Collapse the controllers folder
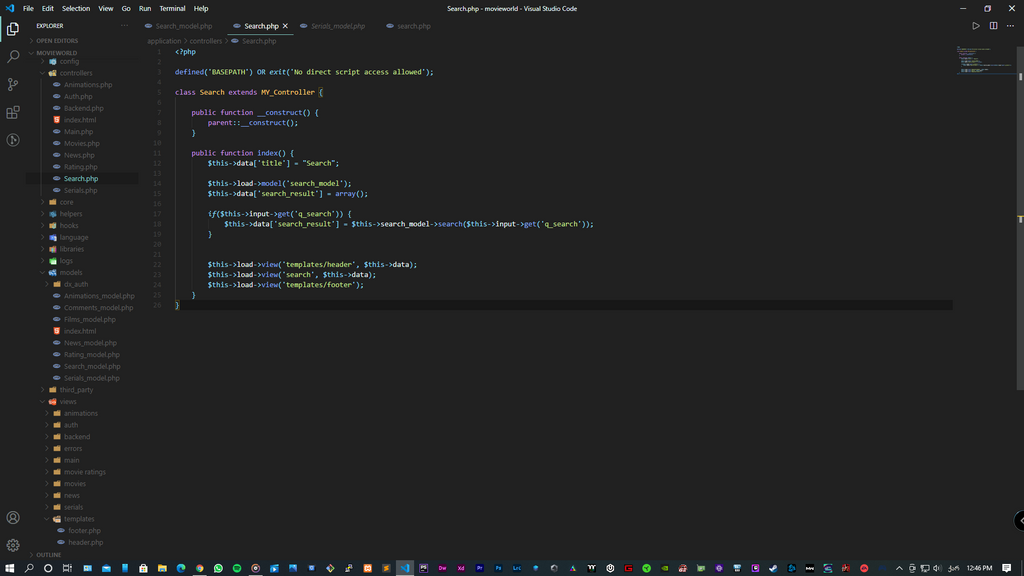The image size is (1024, 576). pos(76,73)
